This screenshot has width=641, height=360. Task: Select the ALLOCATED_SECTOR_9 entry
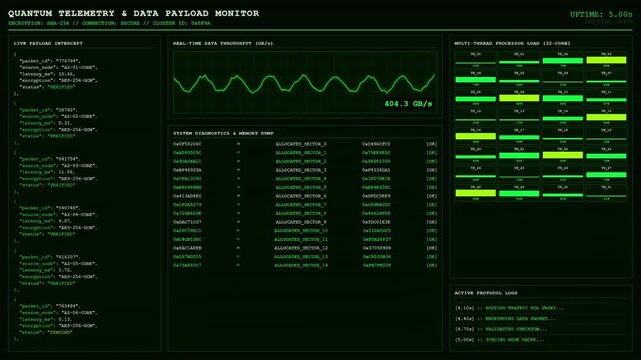(301, 222)
